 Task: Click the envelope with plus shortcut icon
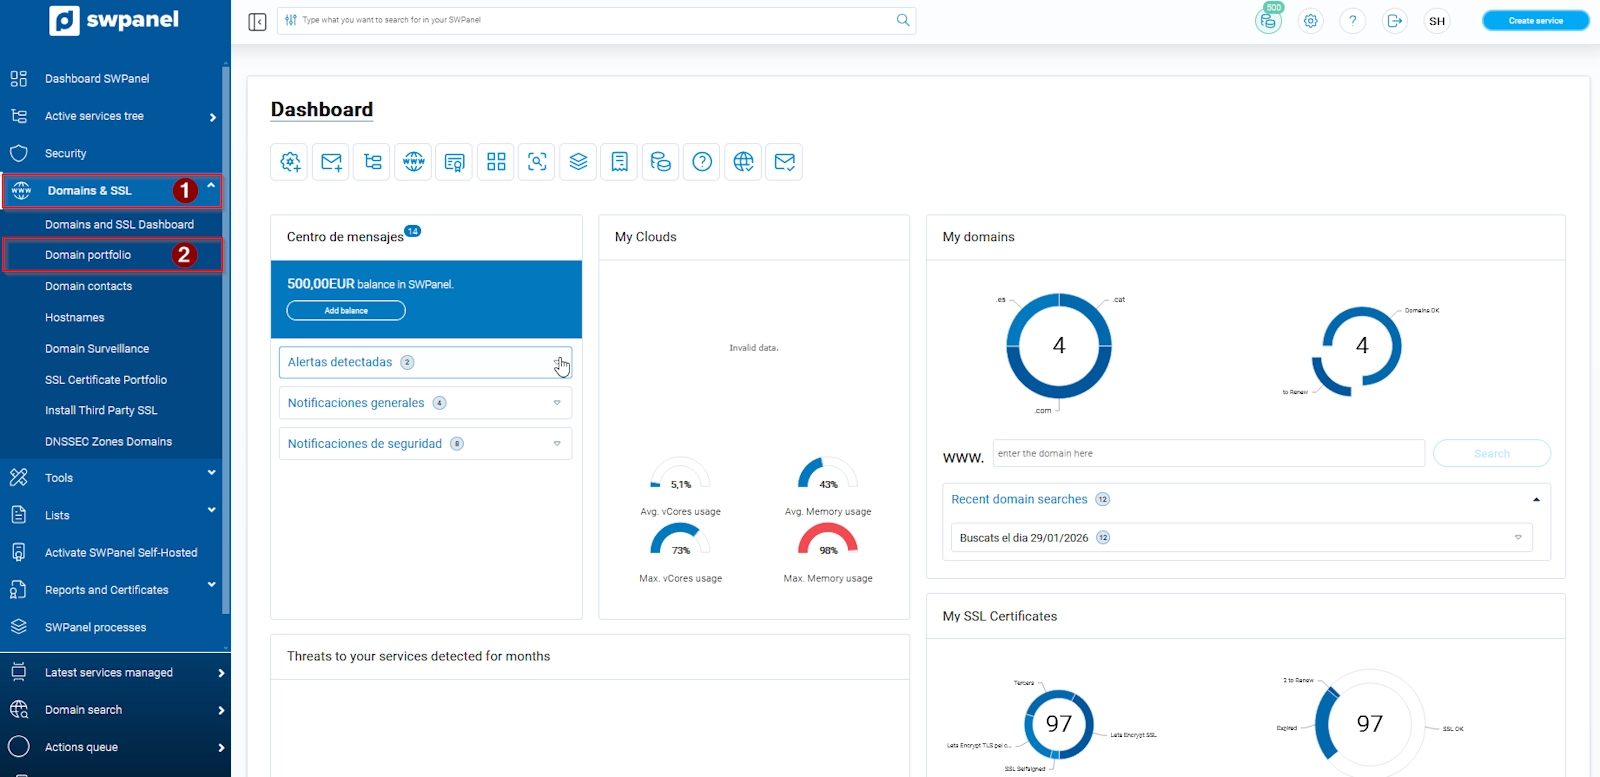point(331,162)
